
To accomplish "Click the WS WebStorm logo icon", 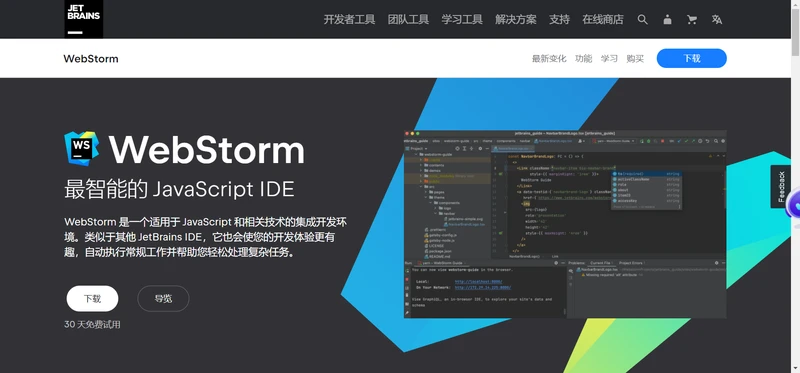I will 82,148.
